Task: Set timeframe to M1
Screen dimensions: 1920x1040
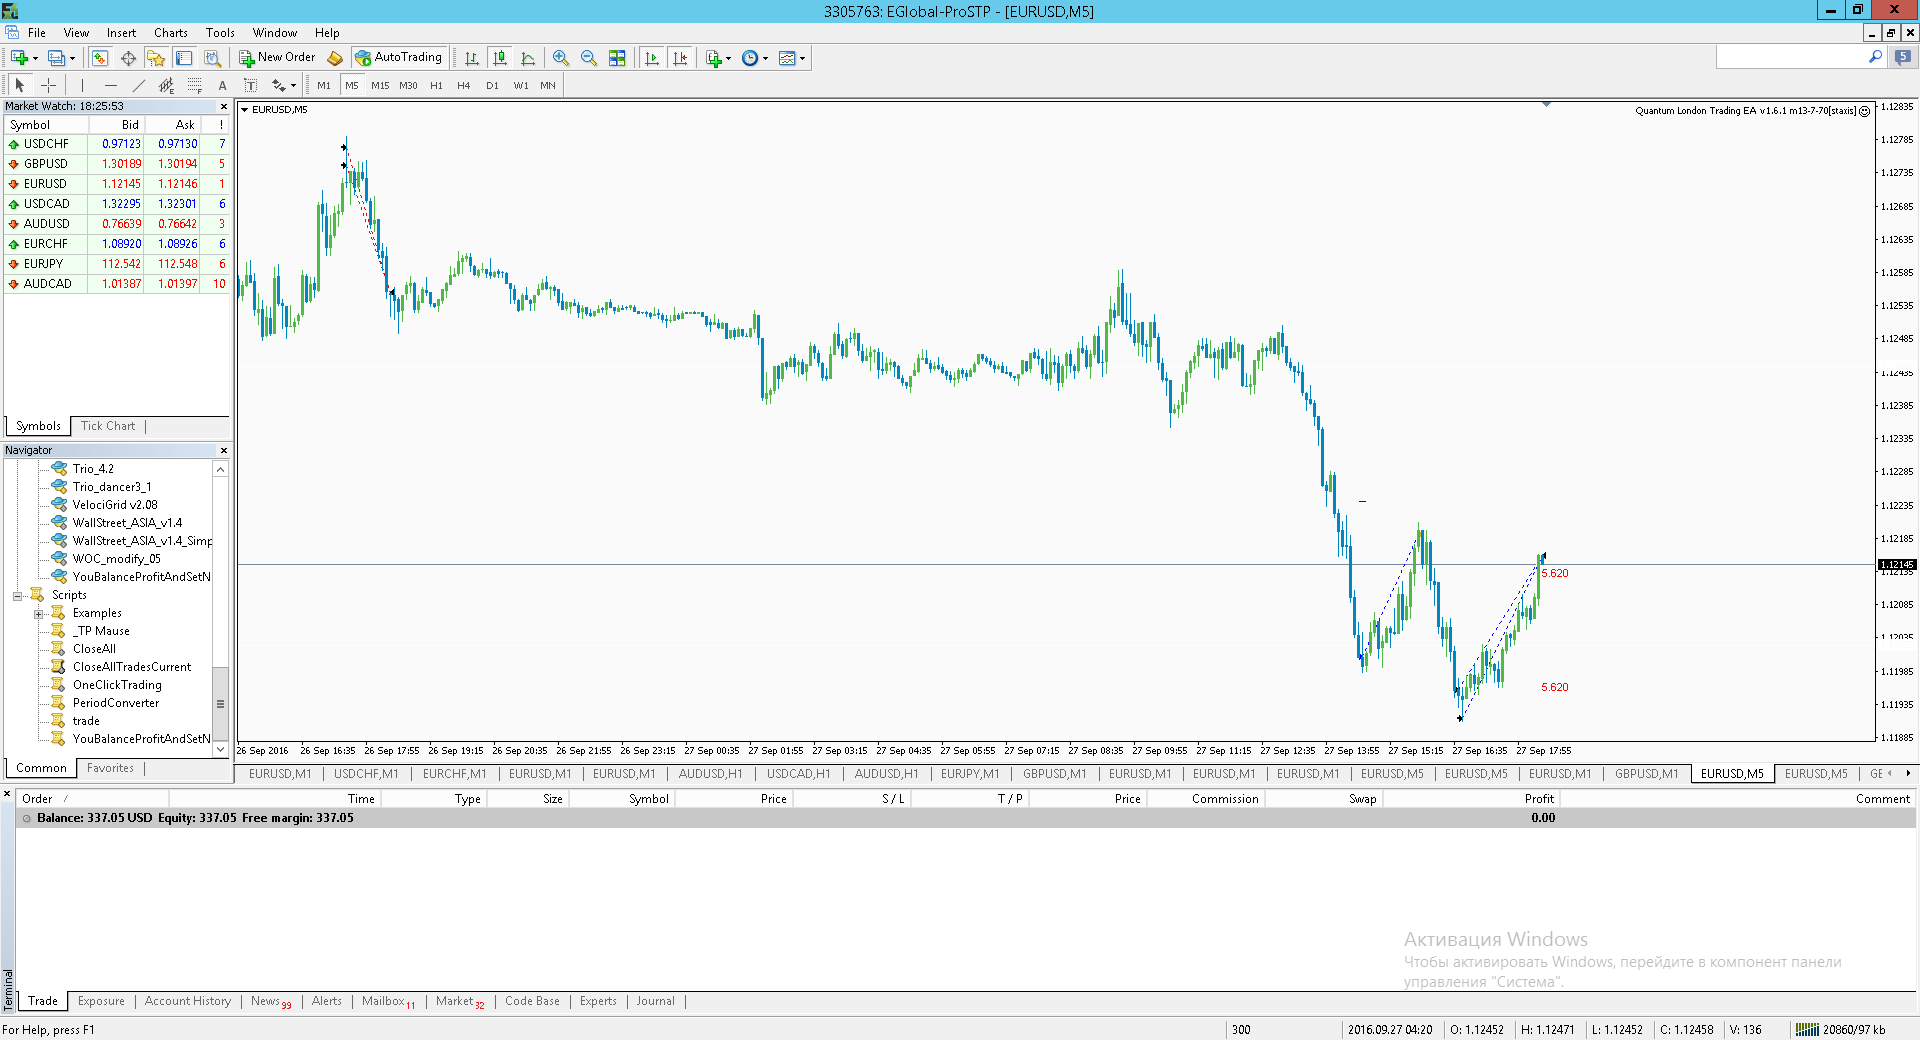Action: pyautogui.click(x=324, y=85)
